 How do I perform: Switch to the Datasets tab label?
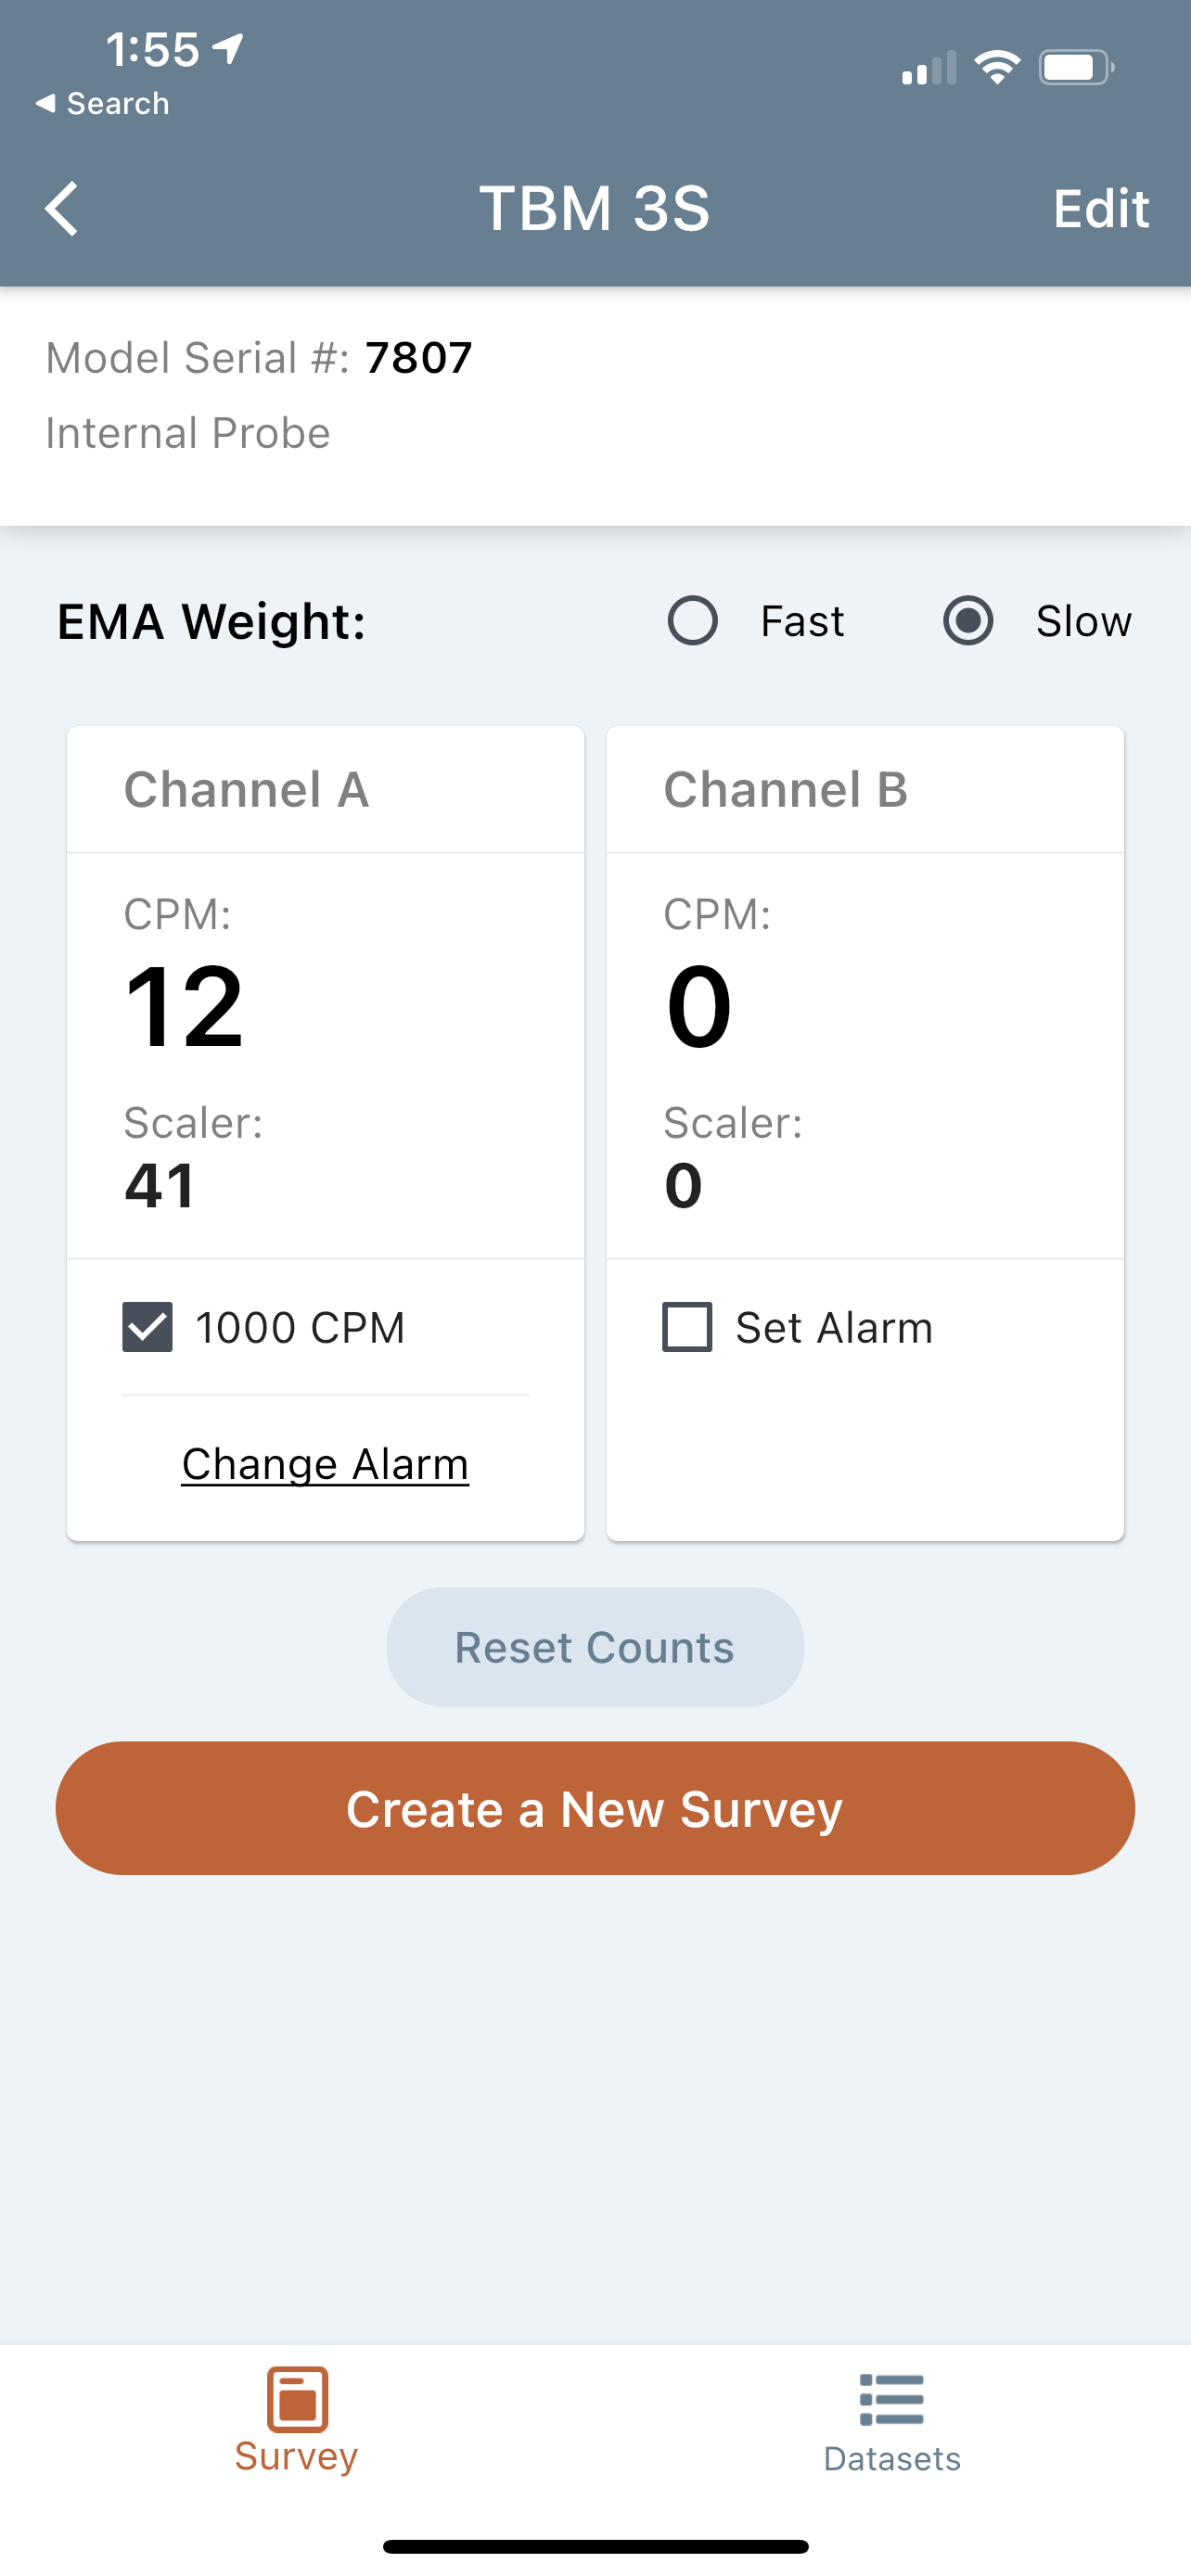[x=891, y=2459]
